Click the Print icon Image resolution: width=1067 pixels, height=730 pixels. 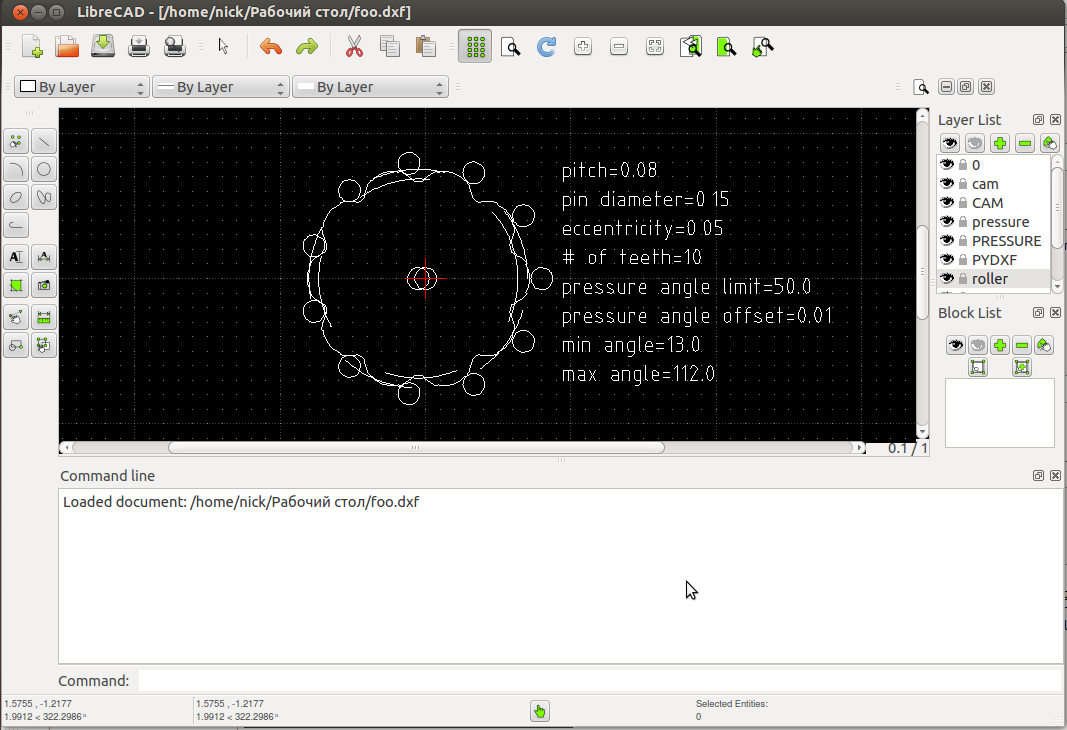[139, 46]
